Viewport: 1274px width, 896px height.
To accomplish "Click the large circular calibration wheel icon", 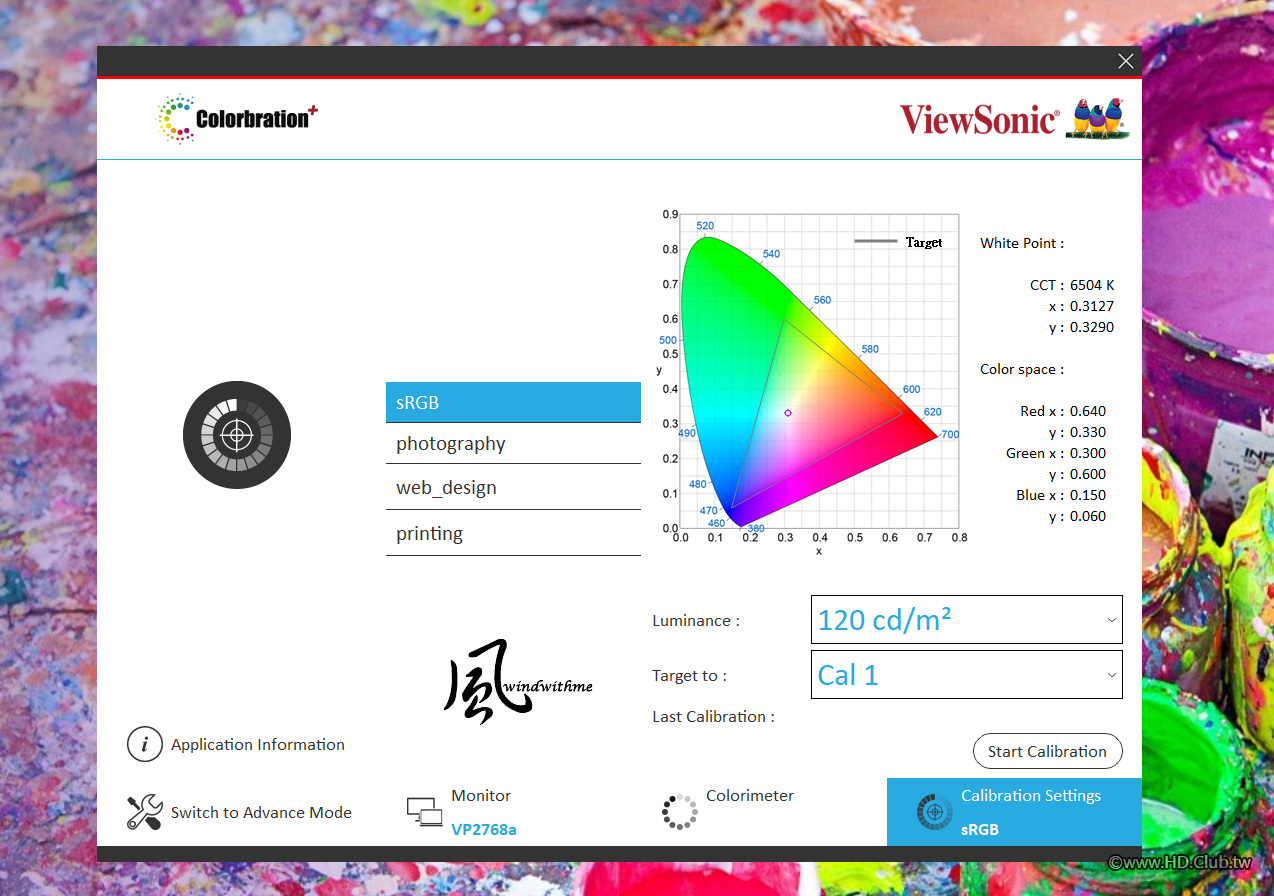I will tap(237, 434).
